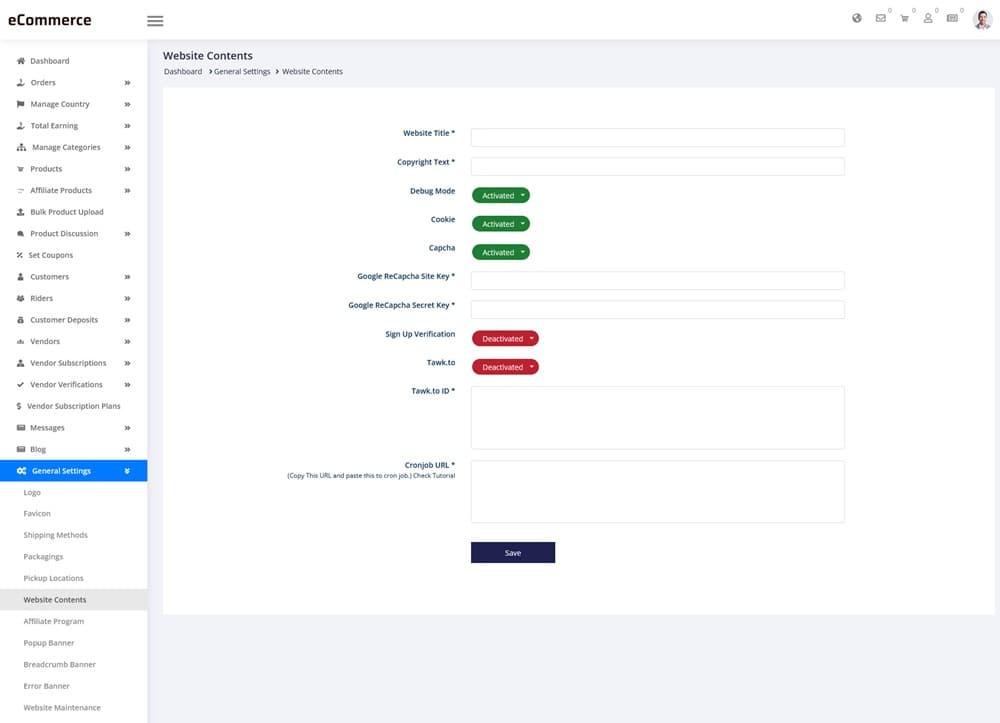Change Sign Up Verification Deactivated status

[505, 339]
